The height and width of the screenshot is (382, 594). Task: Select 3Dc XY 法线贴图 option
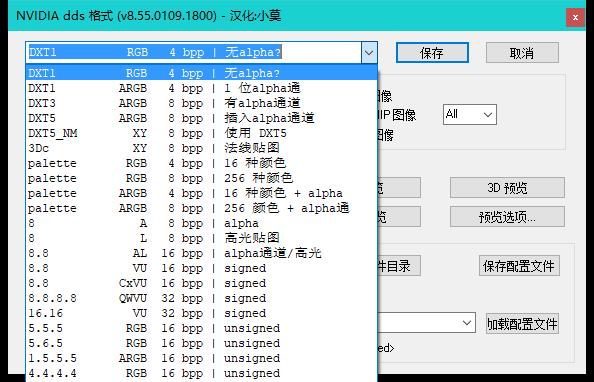pos(202,148)
